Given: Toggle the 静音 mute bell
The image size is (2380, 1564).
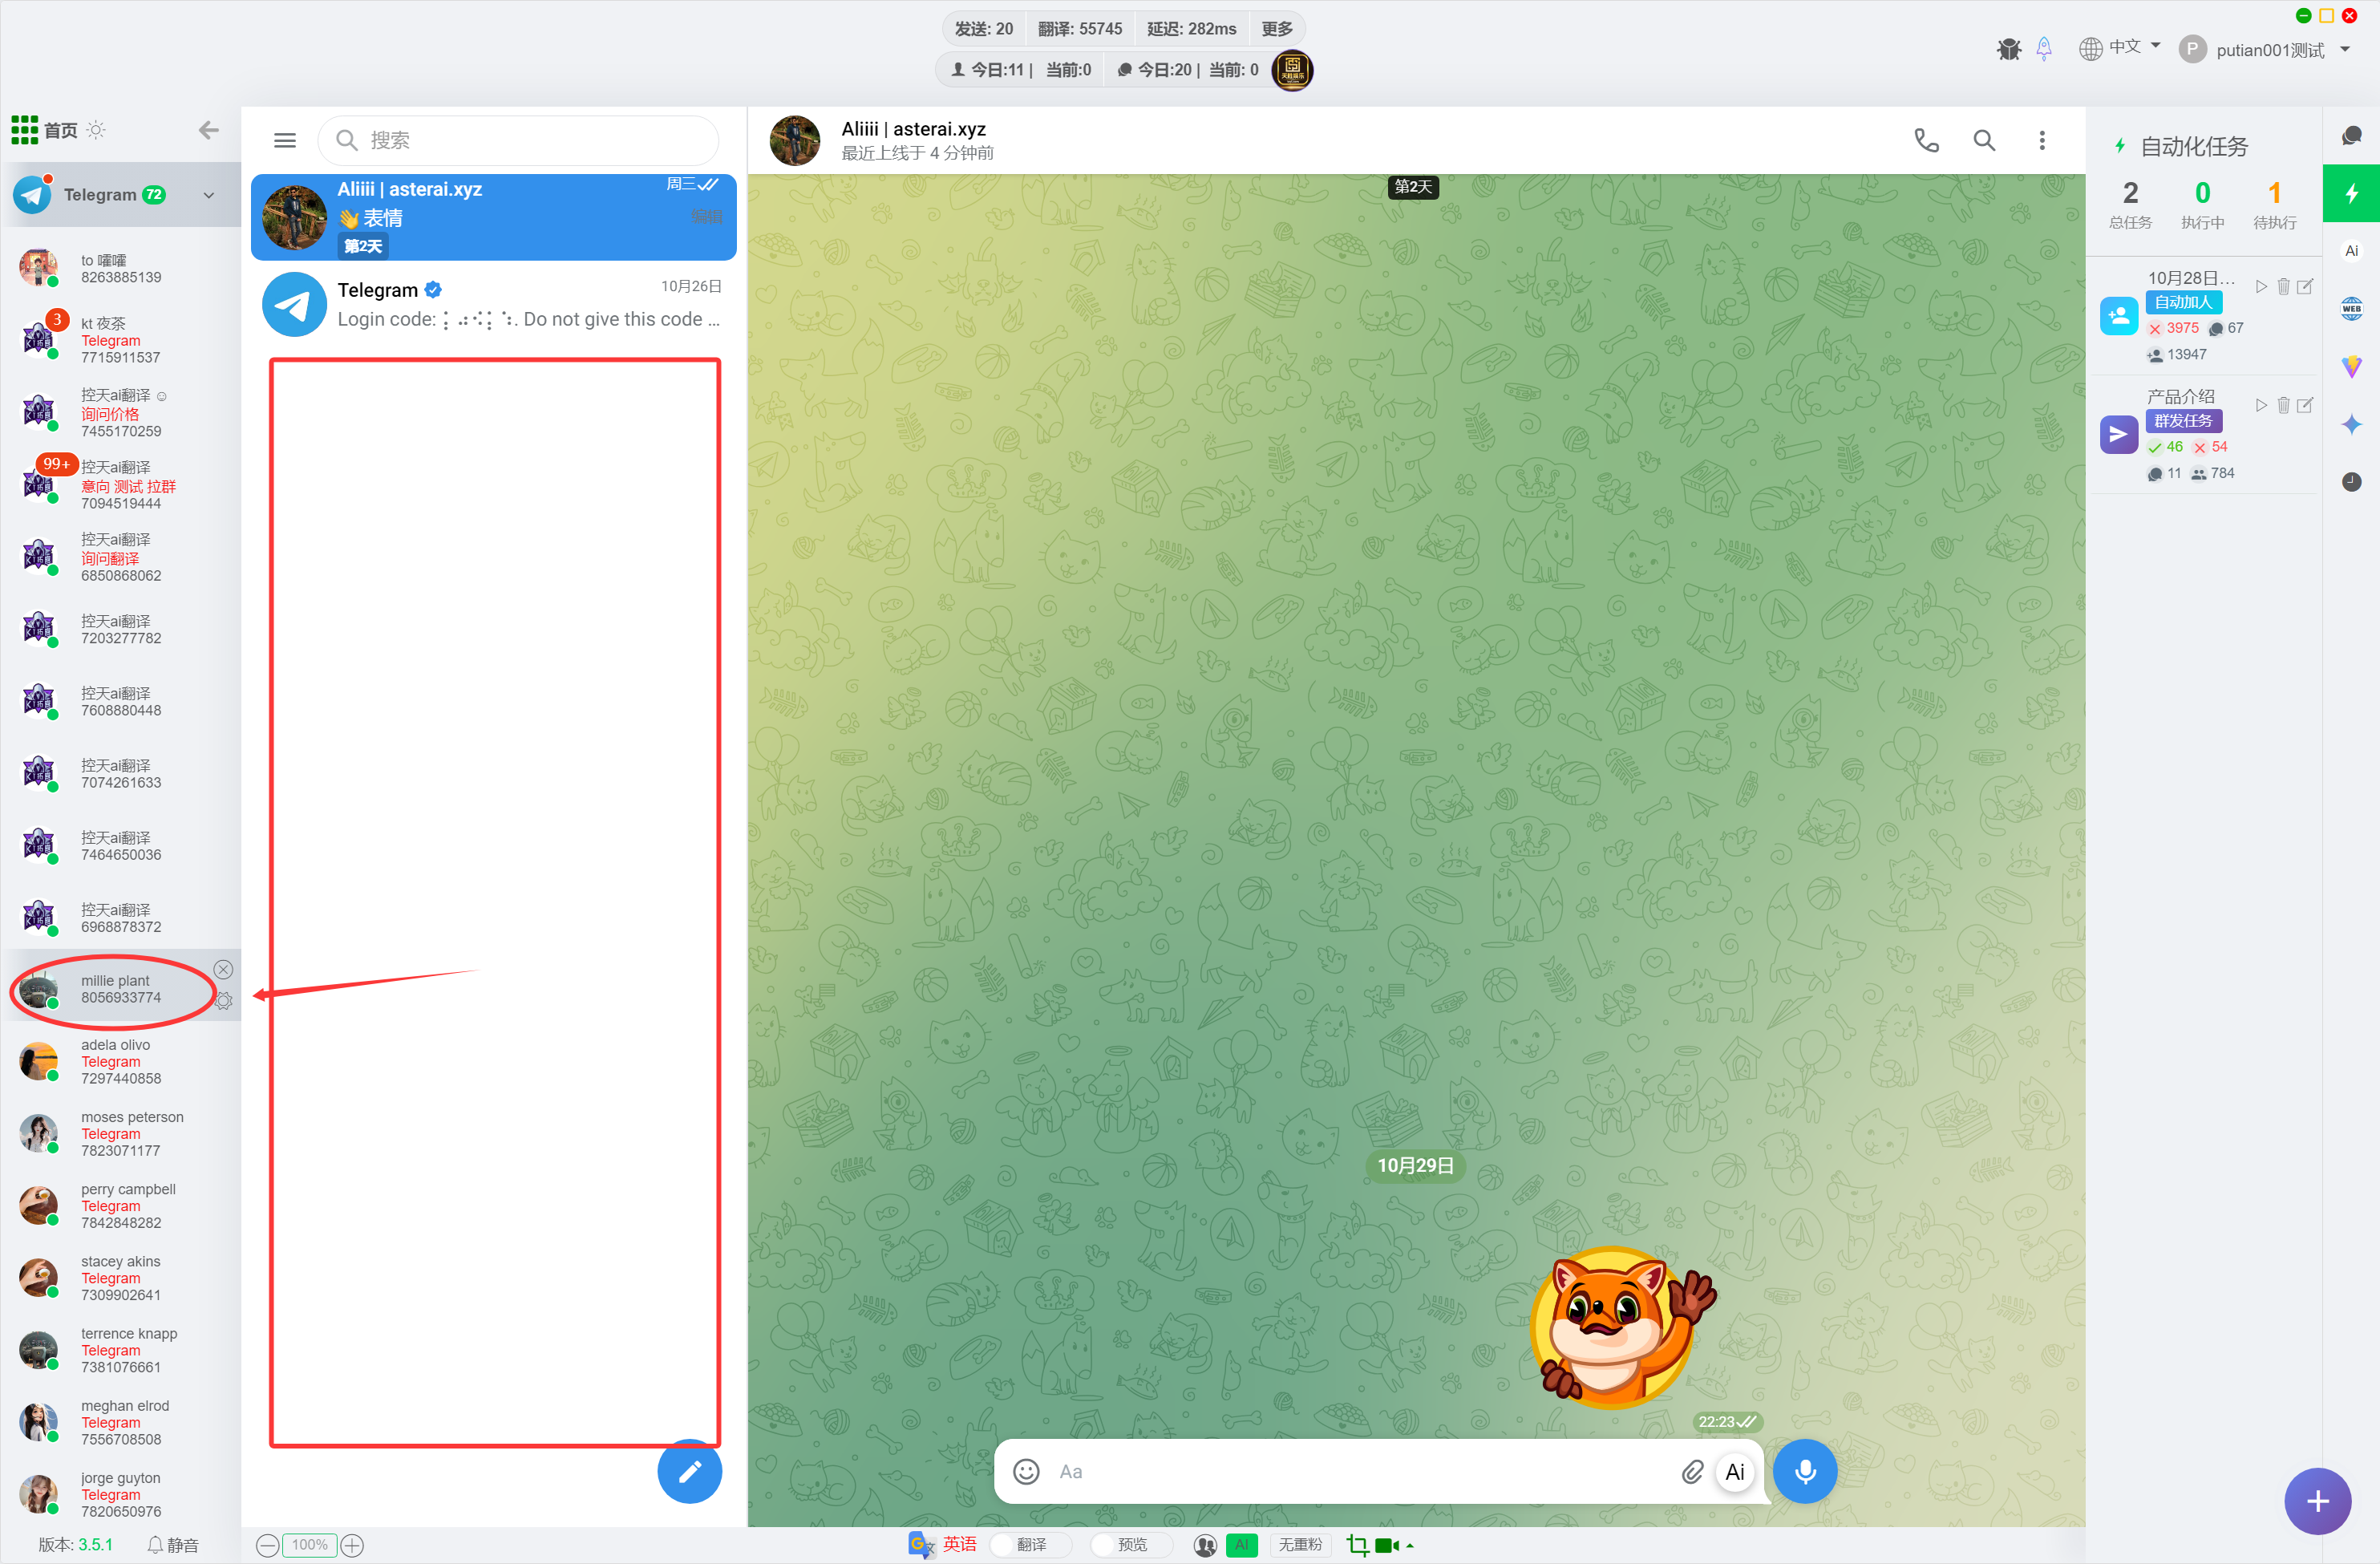Looking at the screenshot, I should click(172, 1545).
